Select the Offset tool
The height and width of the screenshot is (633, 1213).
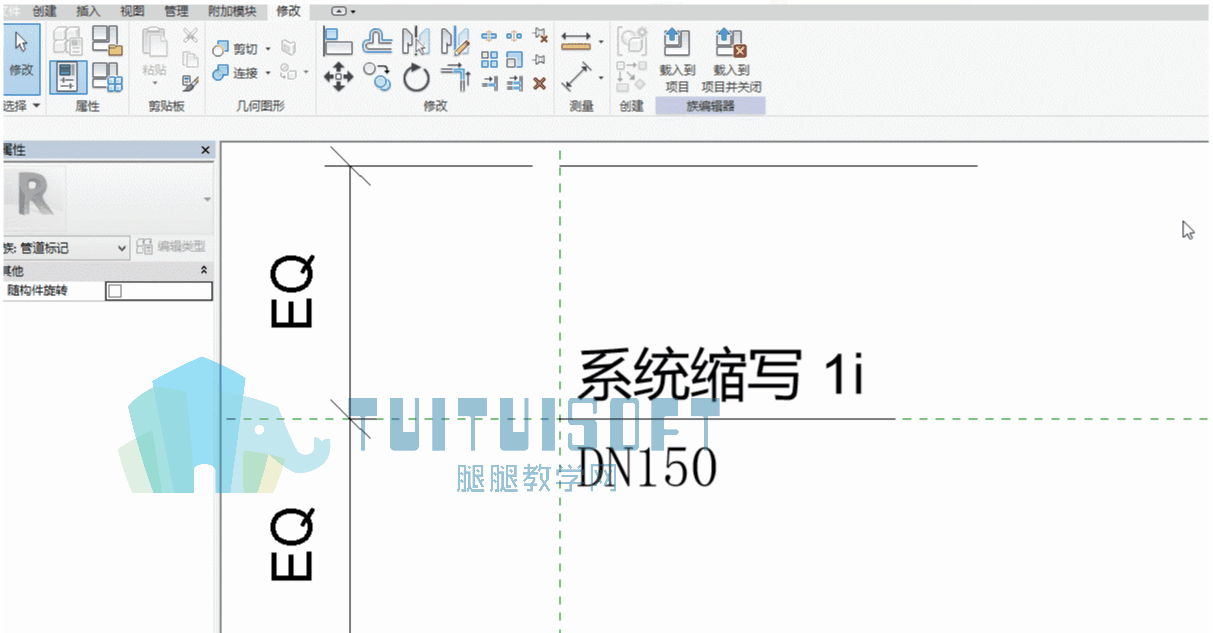(377, 41)
